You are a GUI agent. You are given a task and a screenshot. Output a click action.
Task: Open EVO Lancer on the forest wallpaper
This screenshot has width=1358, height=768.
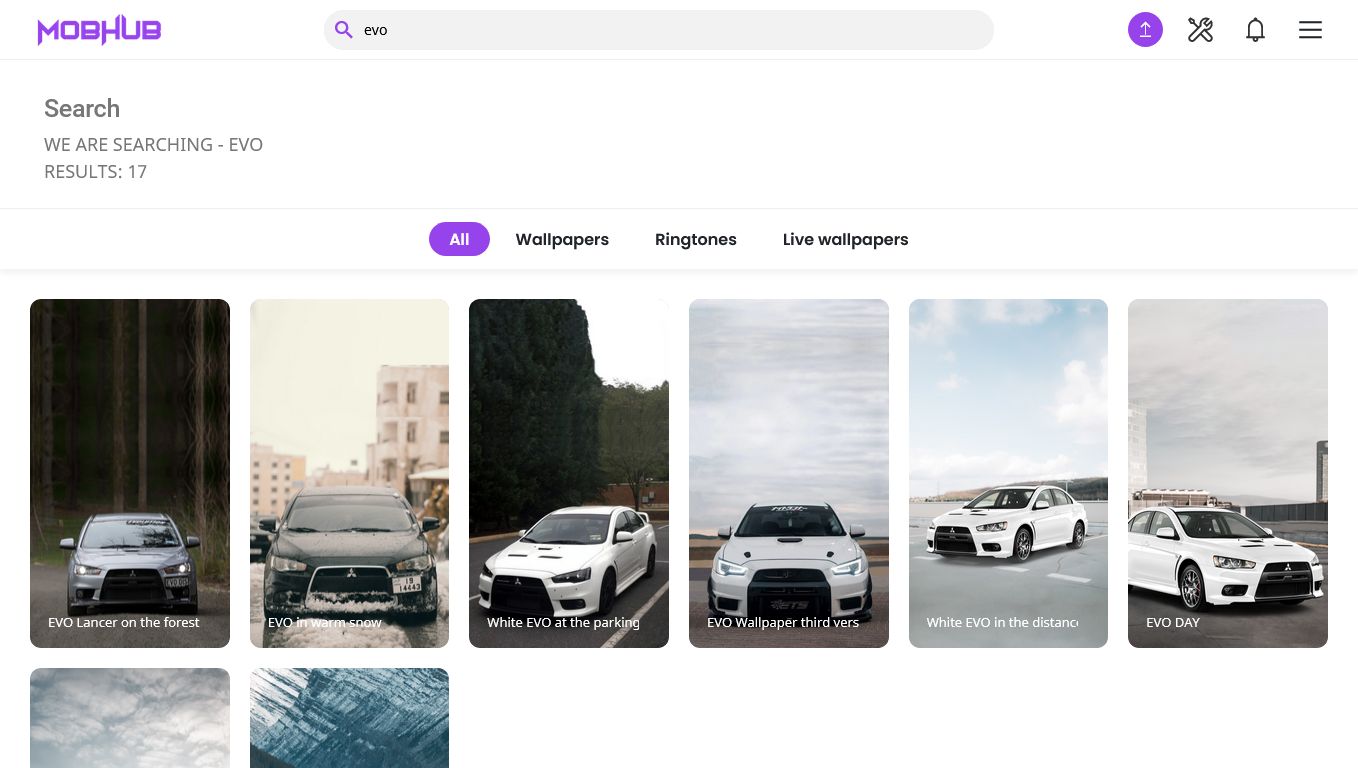point(130,473)
